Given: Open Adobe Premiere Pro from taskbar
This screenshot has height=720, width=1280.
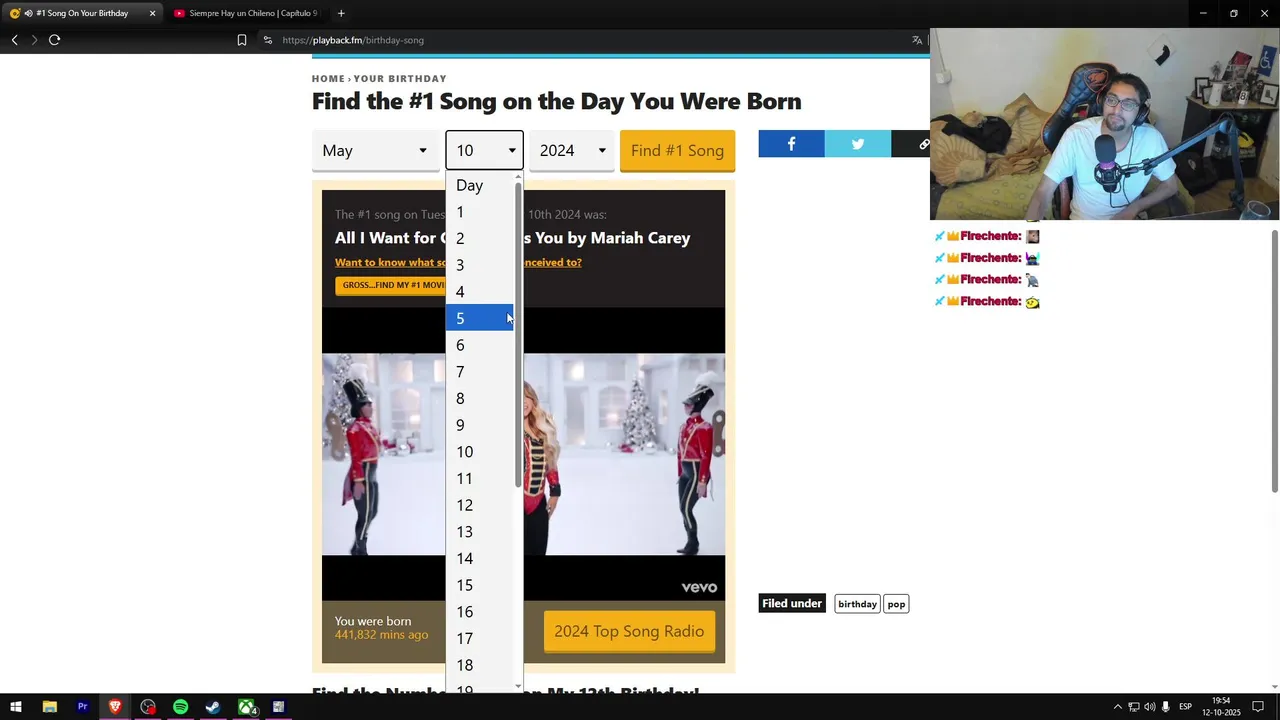Looking at the screenshot, I should tap(82, 707).
